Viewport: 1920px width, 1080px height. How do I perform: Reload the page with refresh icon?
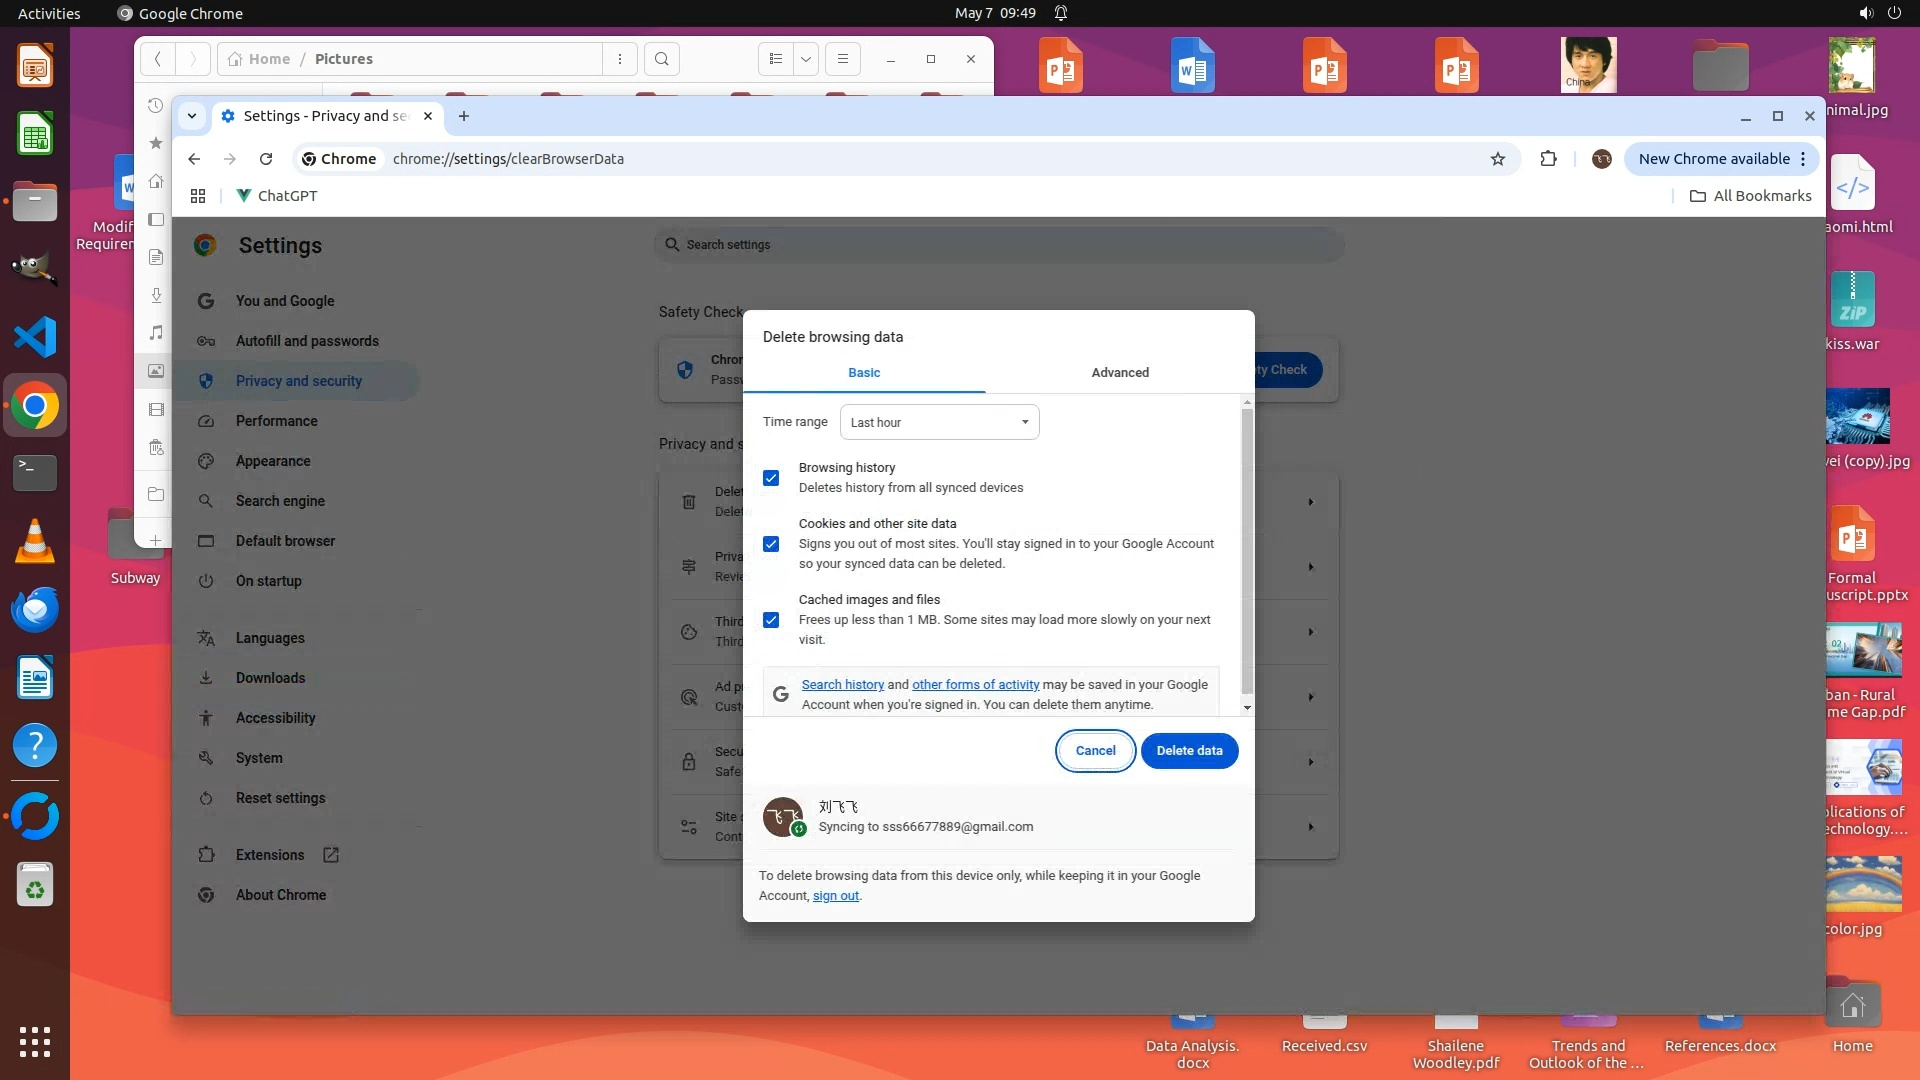tap(266, 159)
